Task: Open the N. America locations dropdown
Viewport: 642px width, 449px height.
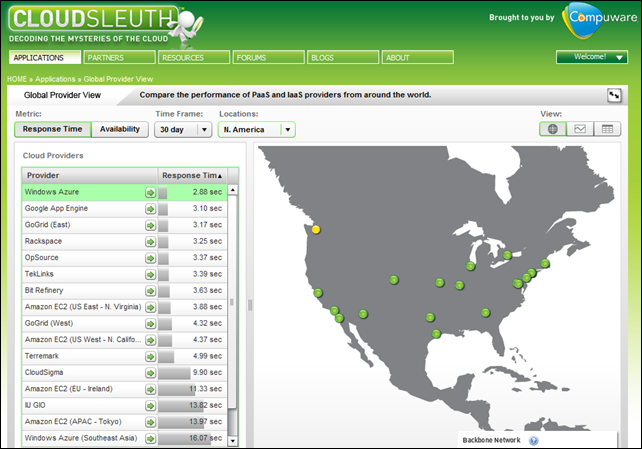Action: click(256, 130)
